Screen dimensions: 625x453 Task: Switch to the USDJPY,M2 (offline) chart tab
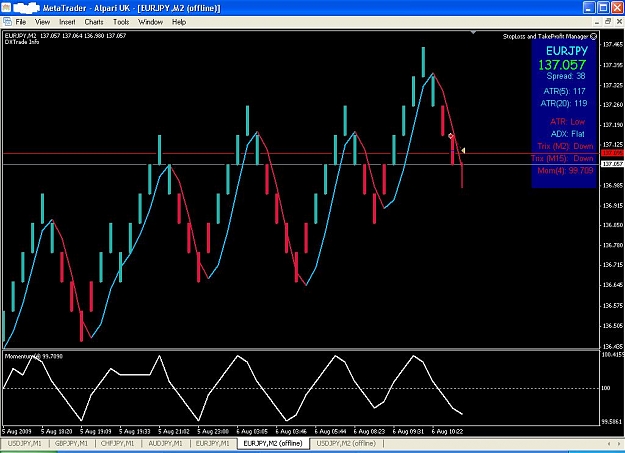pos(346,443)
